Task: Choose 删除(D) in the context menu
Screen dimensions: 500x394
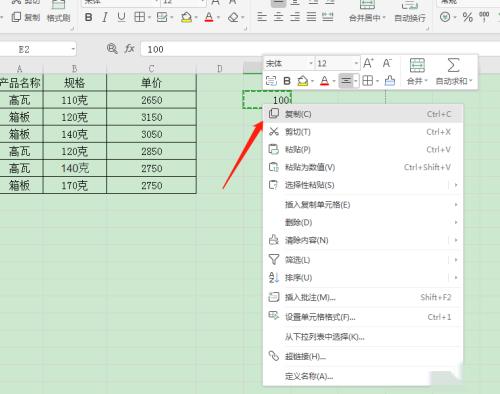Action: 363,222
